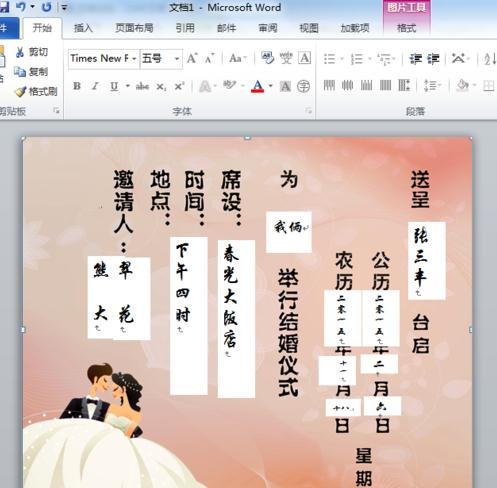The height and width of the screenshot is (488, 497).
Task: Toggle Center paragraph alignment
Action: pyautogui.click(x=347, y=86)
